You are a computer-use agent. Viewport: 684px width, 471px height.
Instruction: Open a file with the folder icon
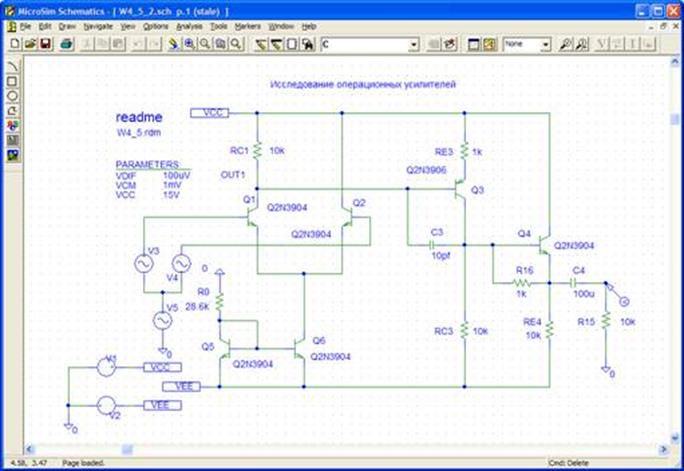pyautogui.click(x=30, y=44)
